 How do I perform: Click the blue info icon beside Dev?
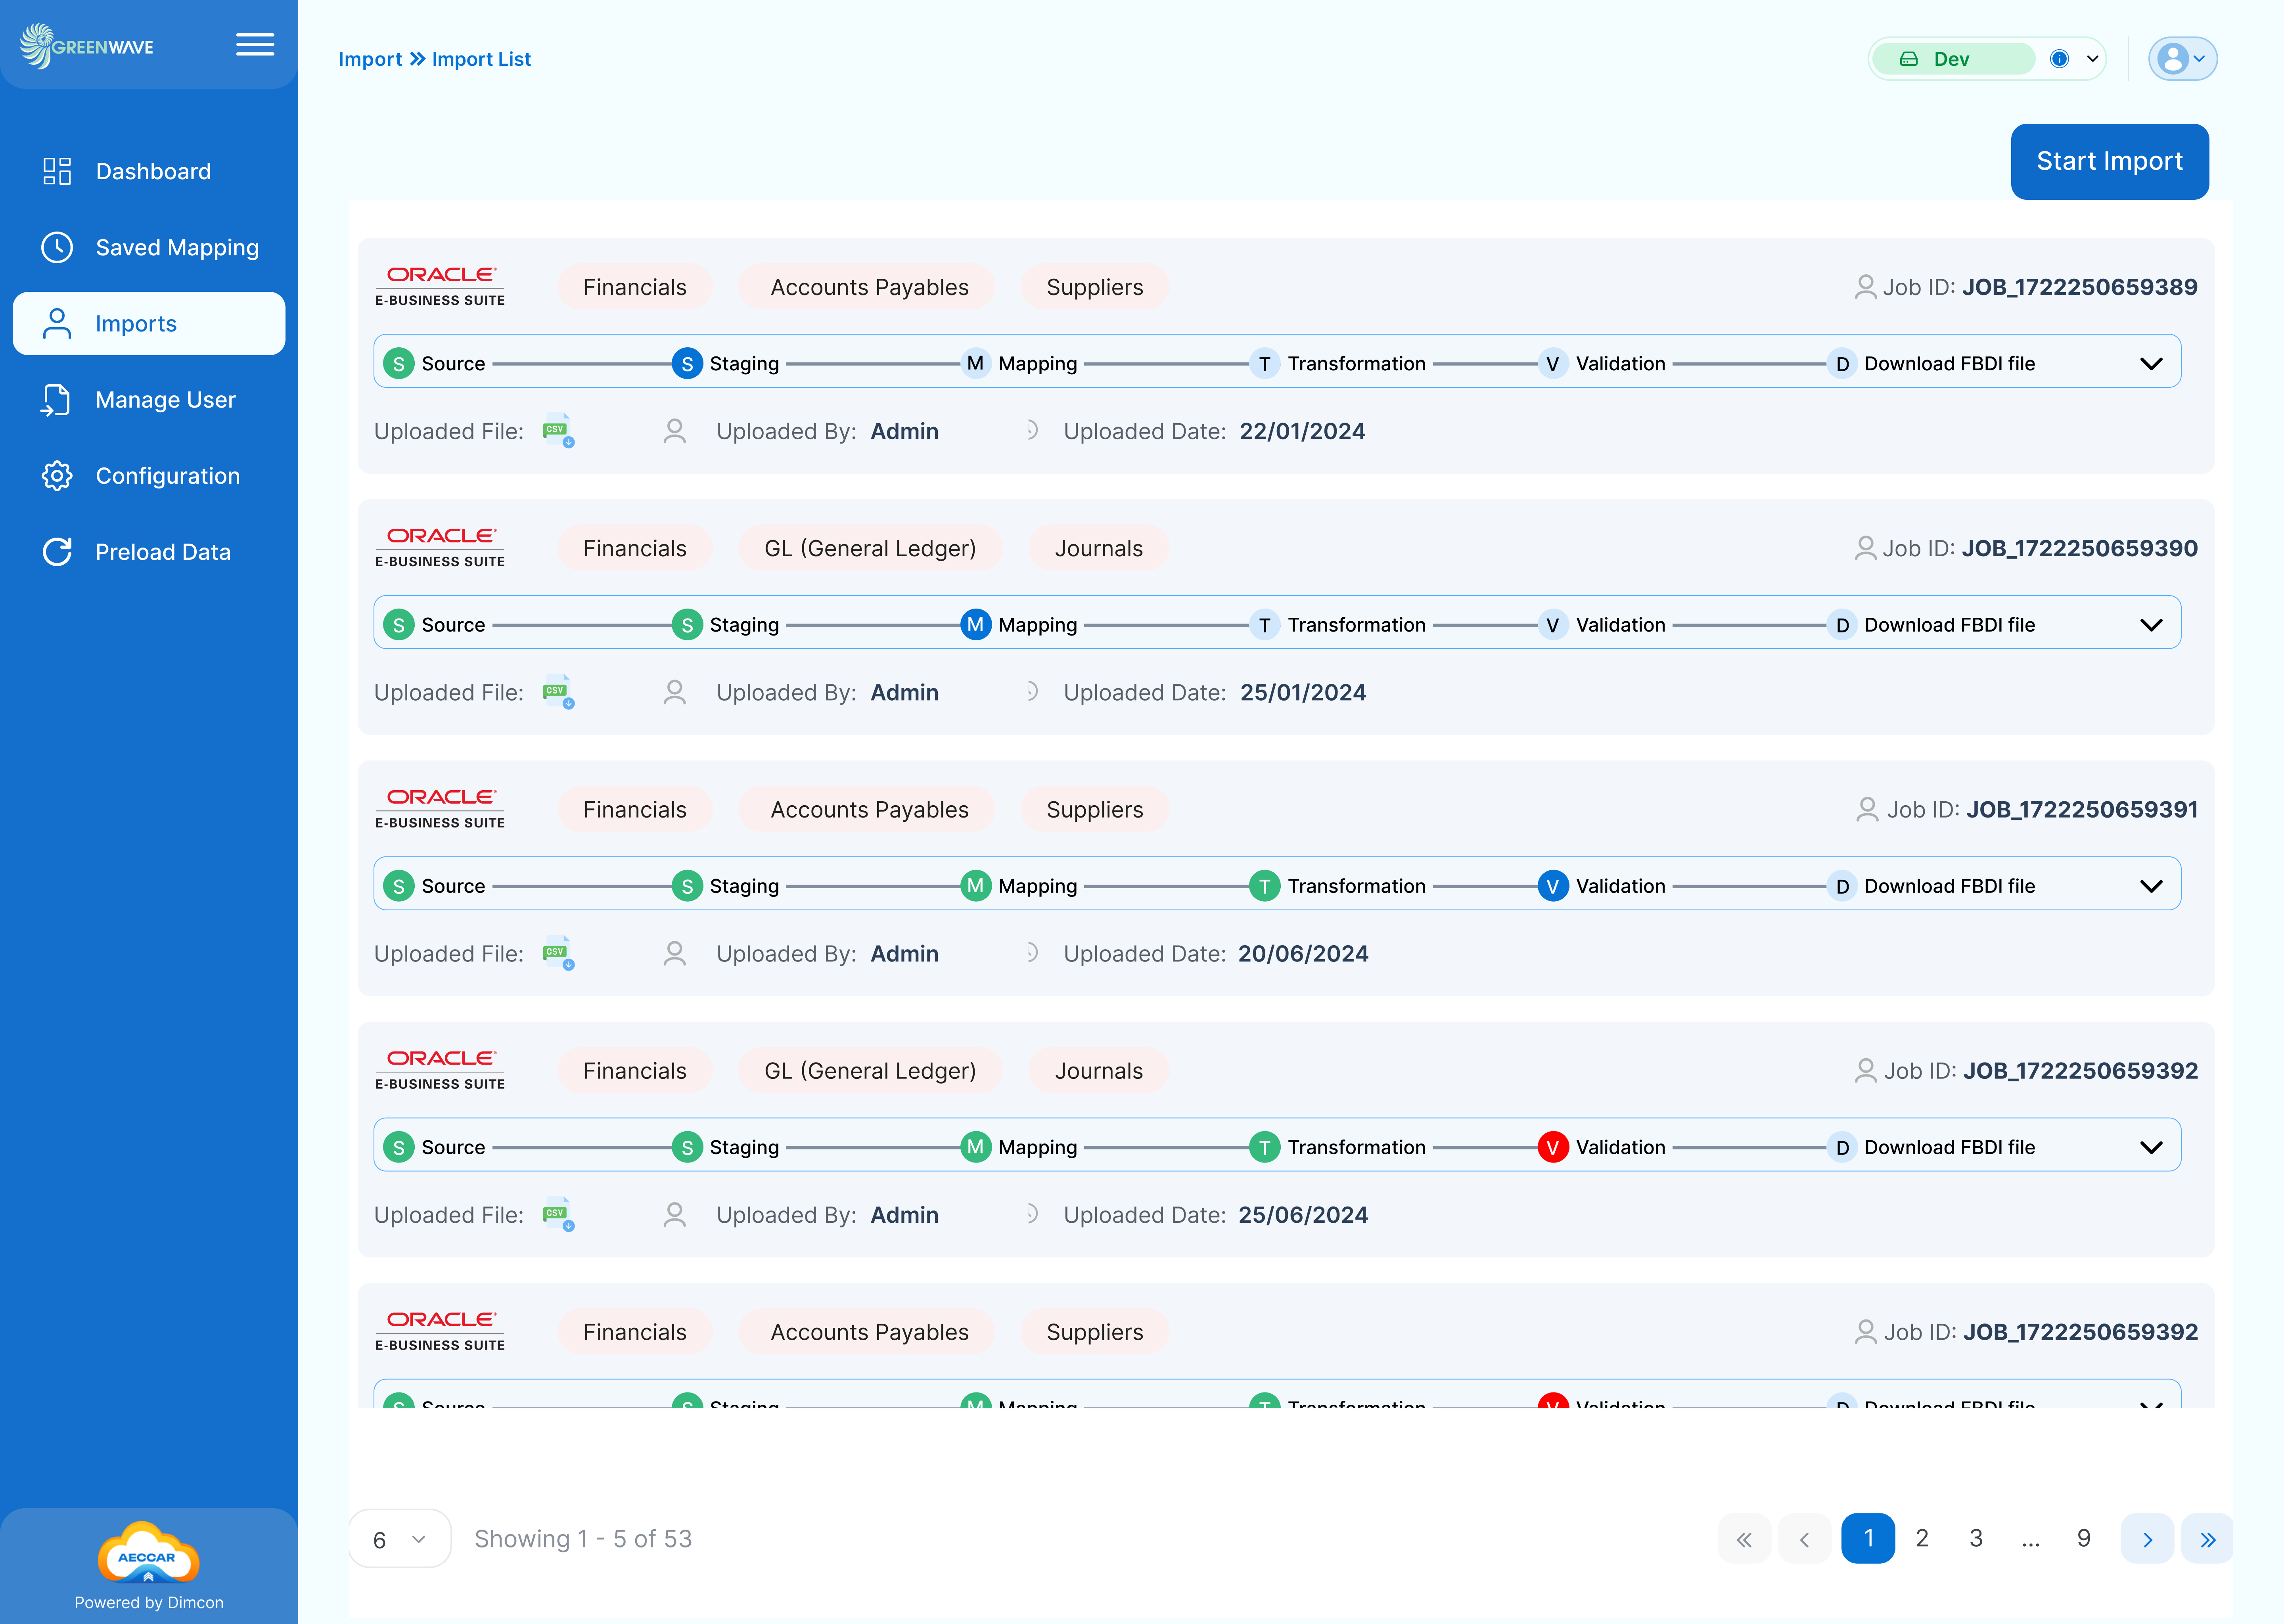2059,59
